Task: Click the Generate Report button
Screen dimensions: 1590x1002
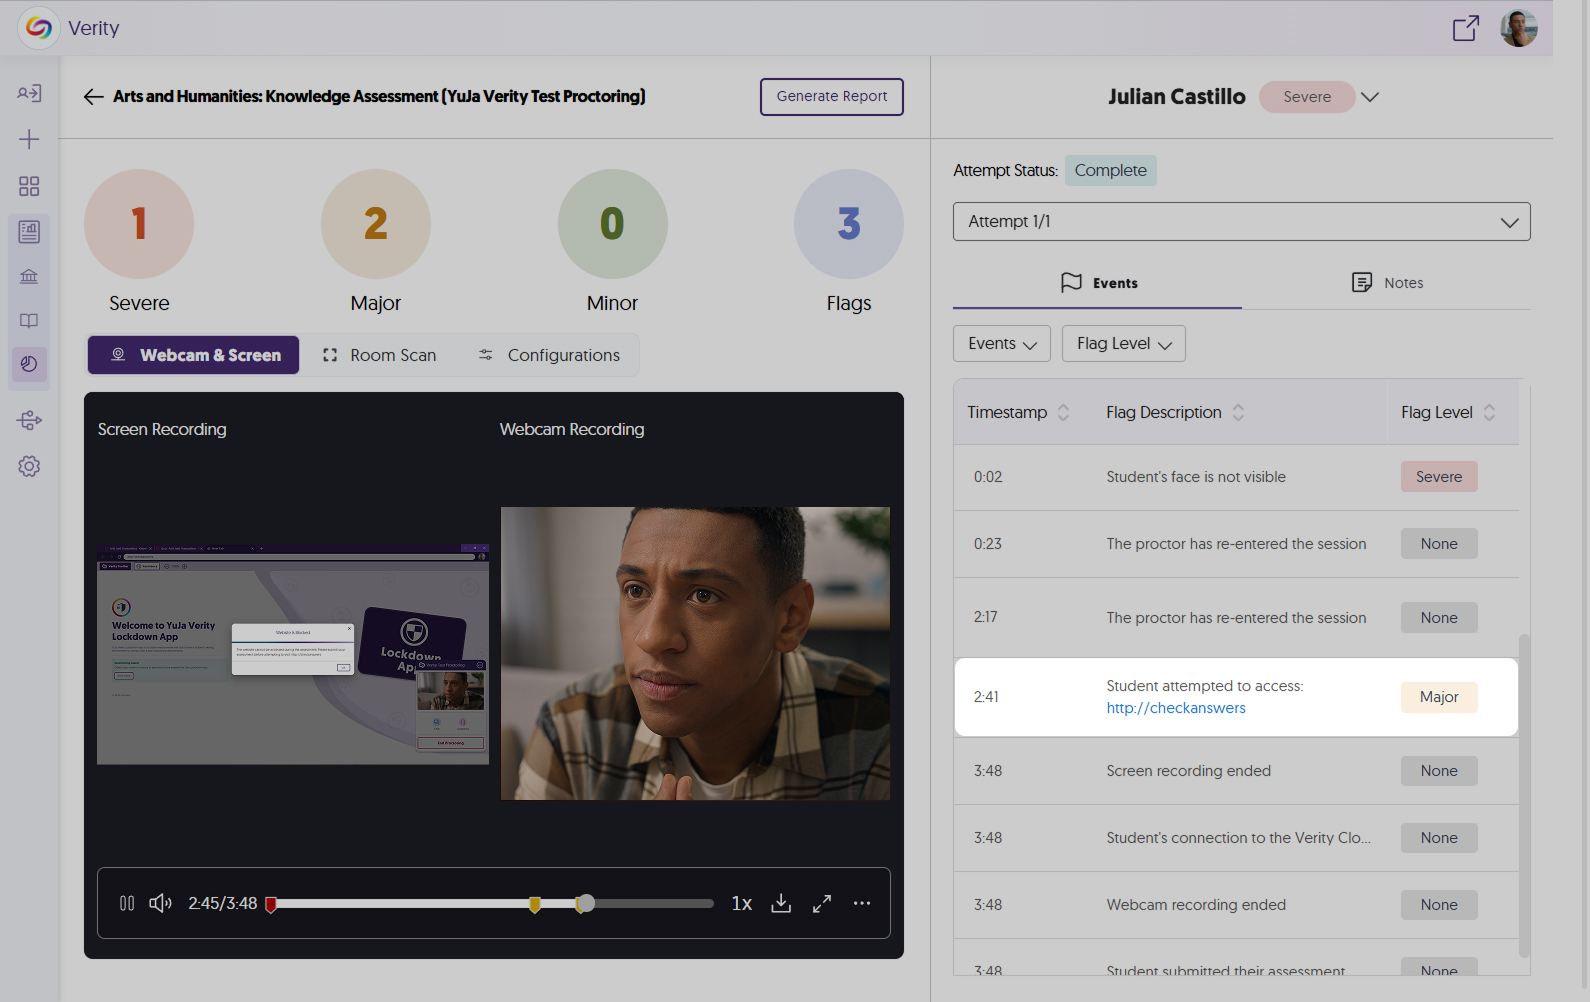Action: click(831, 97)
